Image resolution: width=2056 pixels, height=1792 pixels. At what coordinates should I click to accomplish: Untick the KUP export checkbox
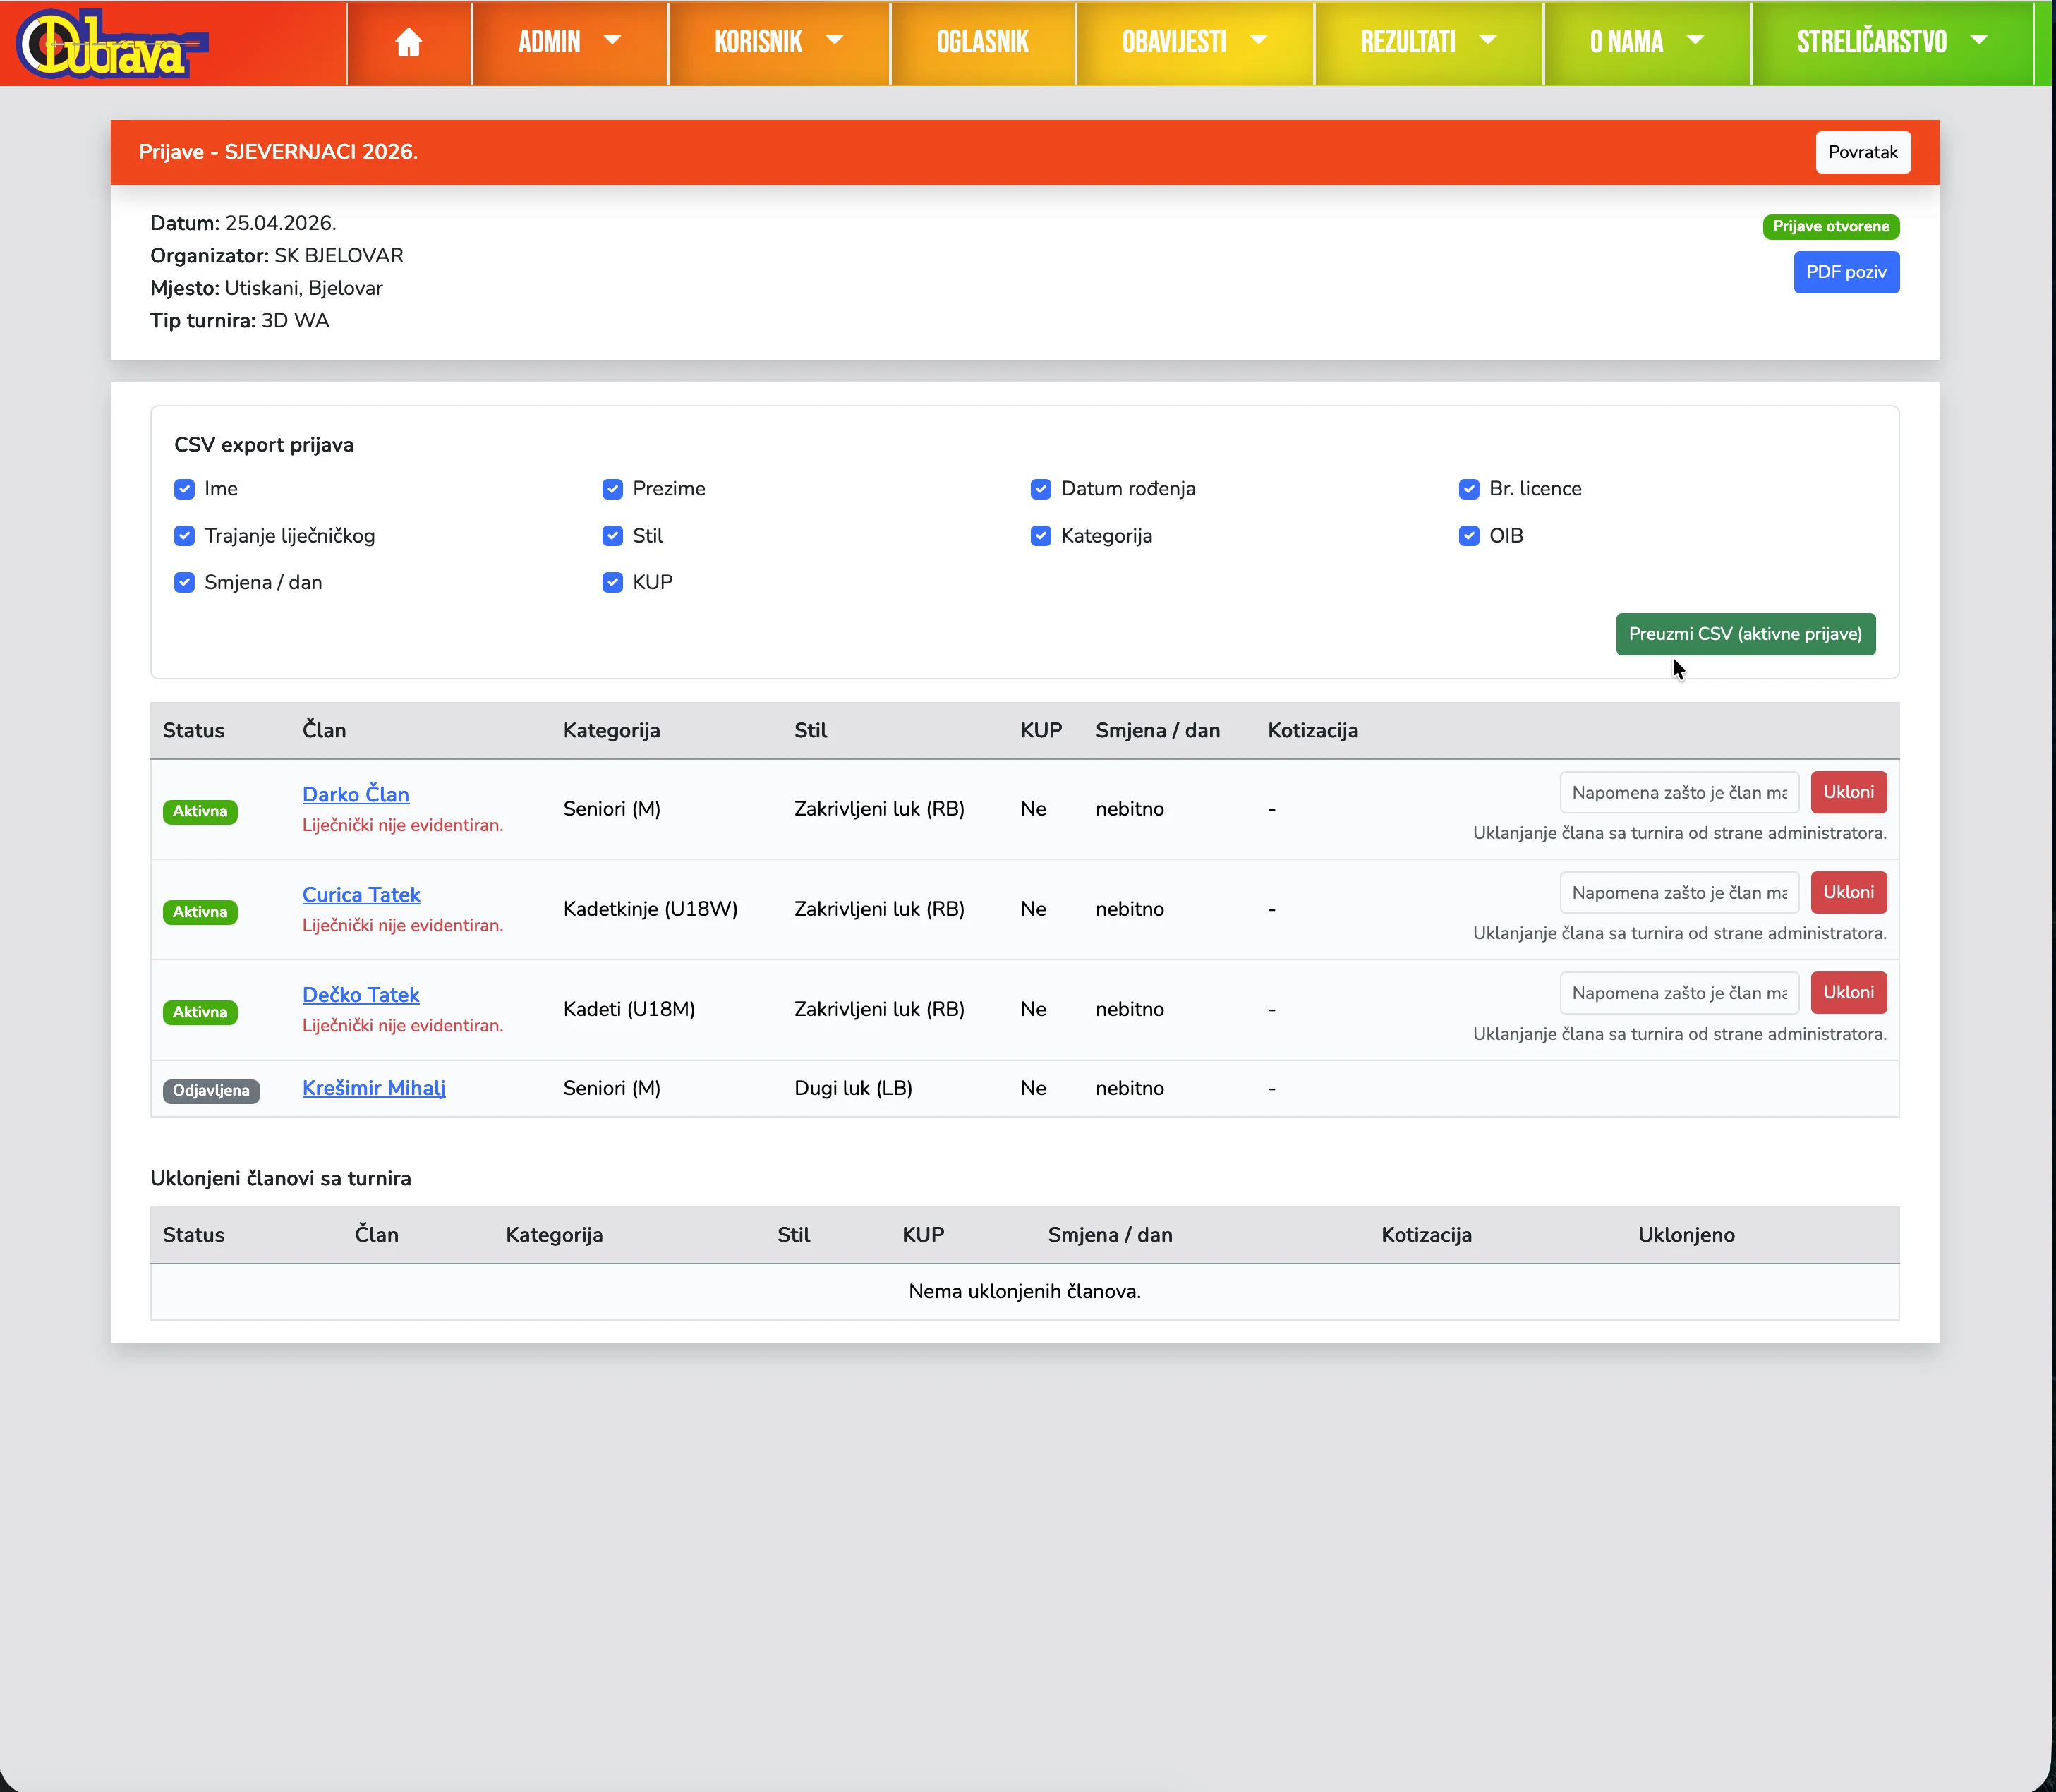point(612,583)
